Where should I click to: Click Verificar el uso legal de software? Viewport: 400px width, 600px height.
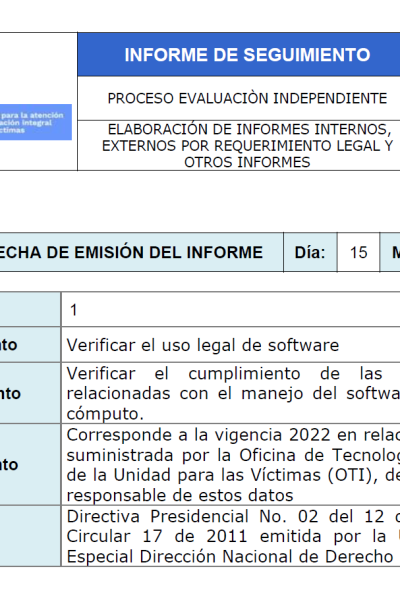click(203, 345)
